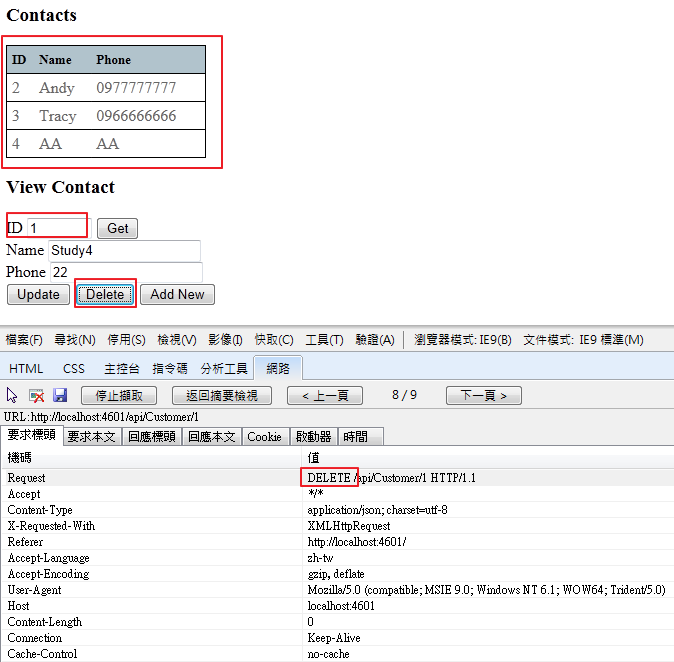This screenshot has height=662, width=674.
Task: Click the 值 value column header
Action: (313, 457)
